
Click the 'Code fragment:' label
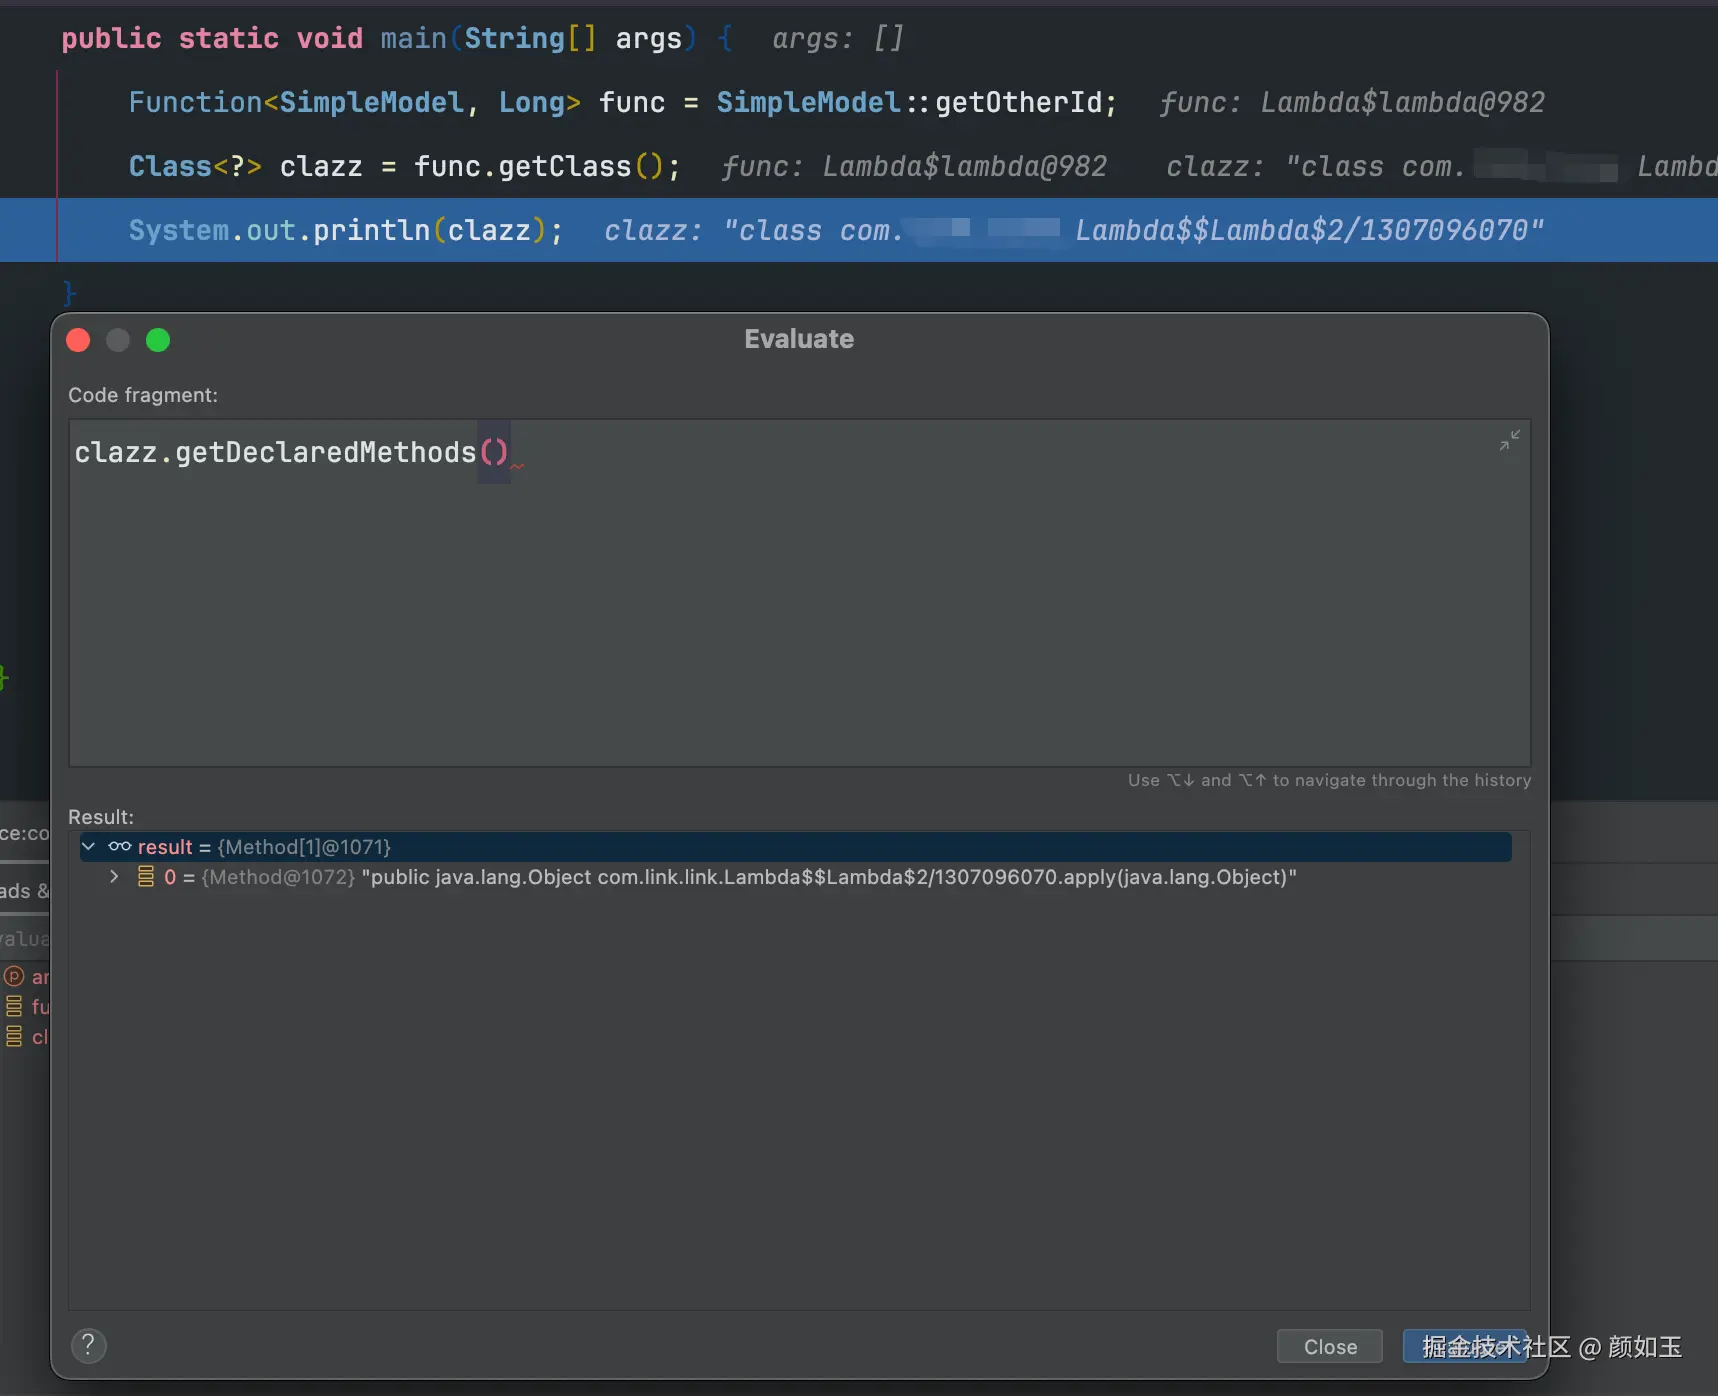143,395
